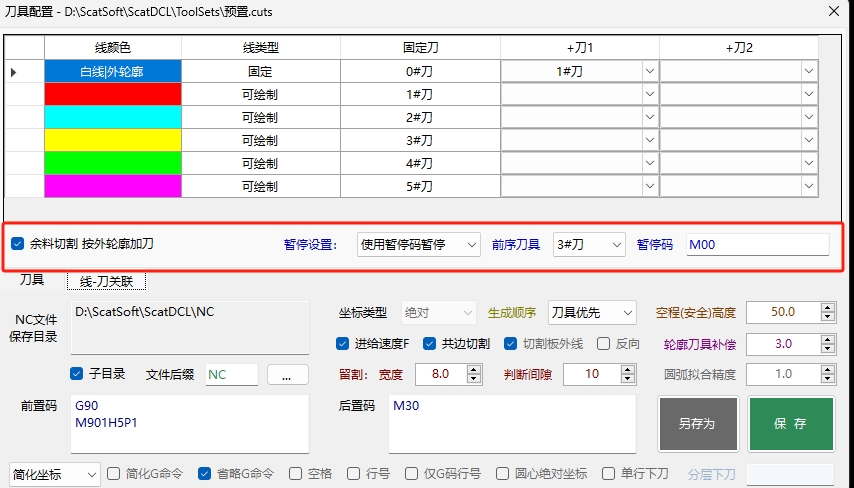Viewport: 854px width, 488px height.
Task: Decrease 空程(安全)高度 with the down arrow
Action: click(x=827, y=317)
